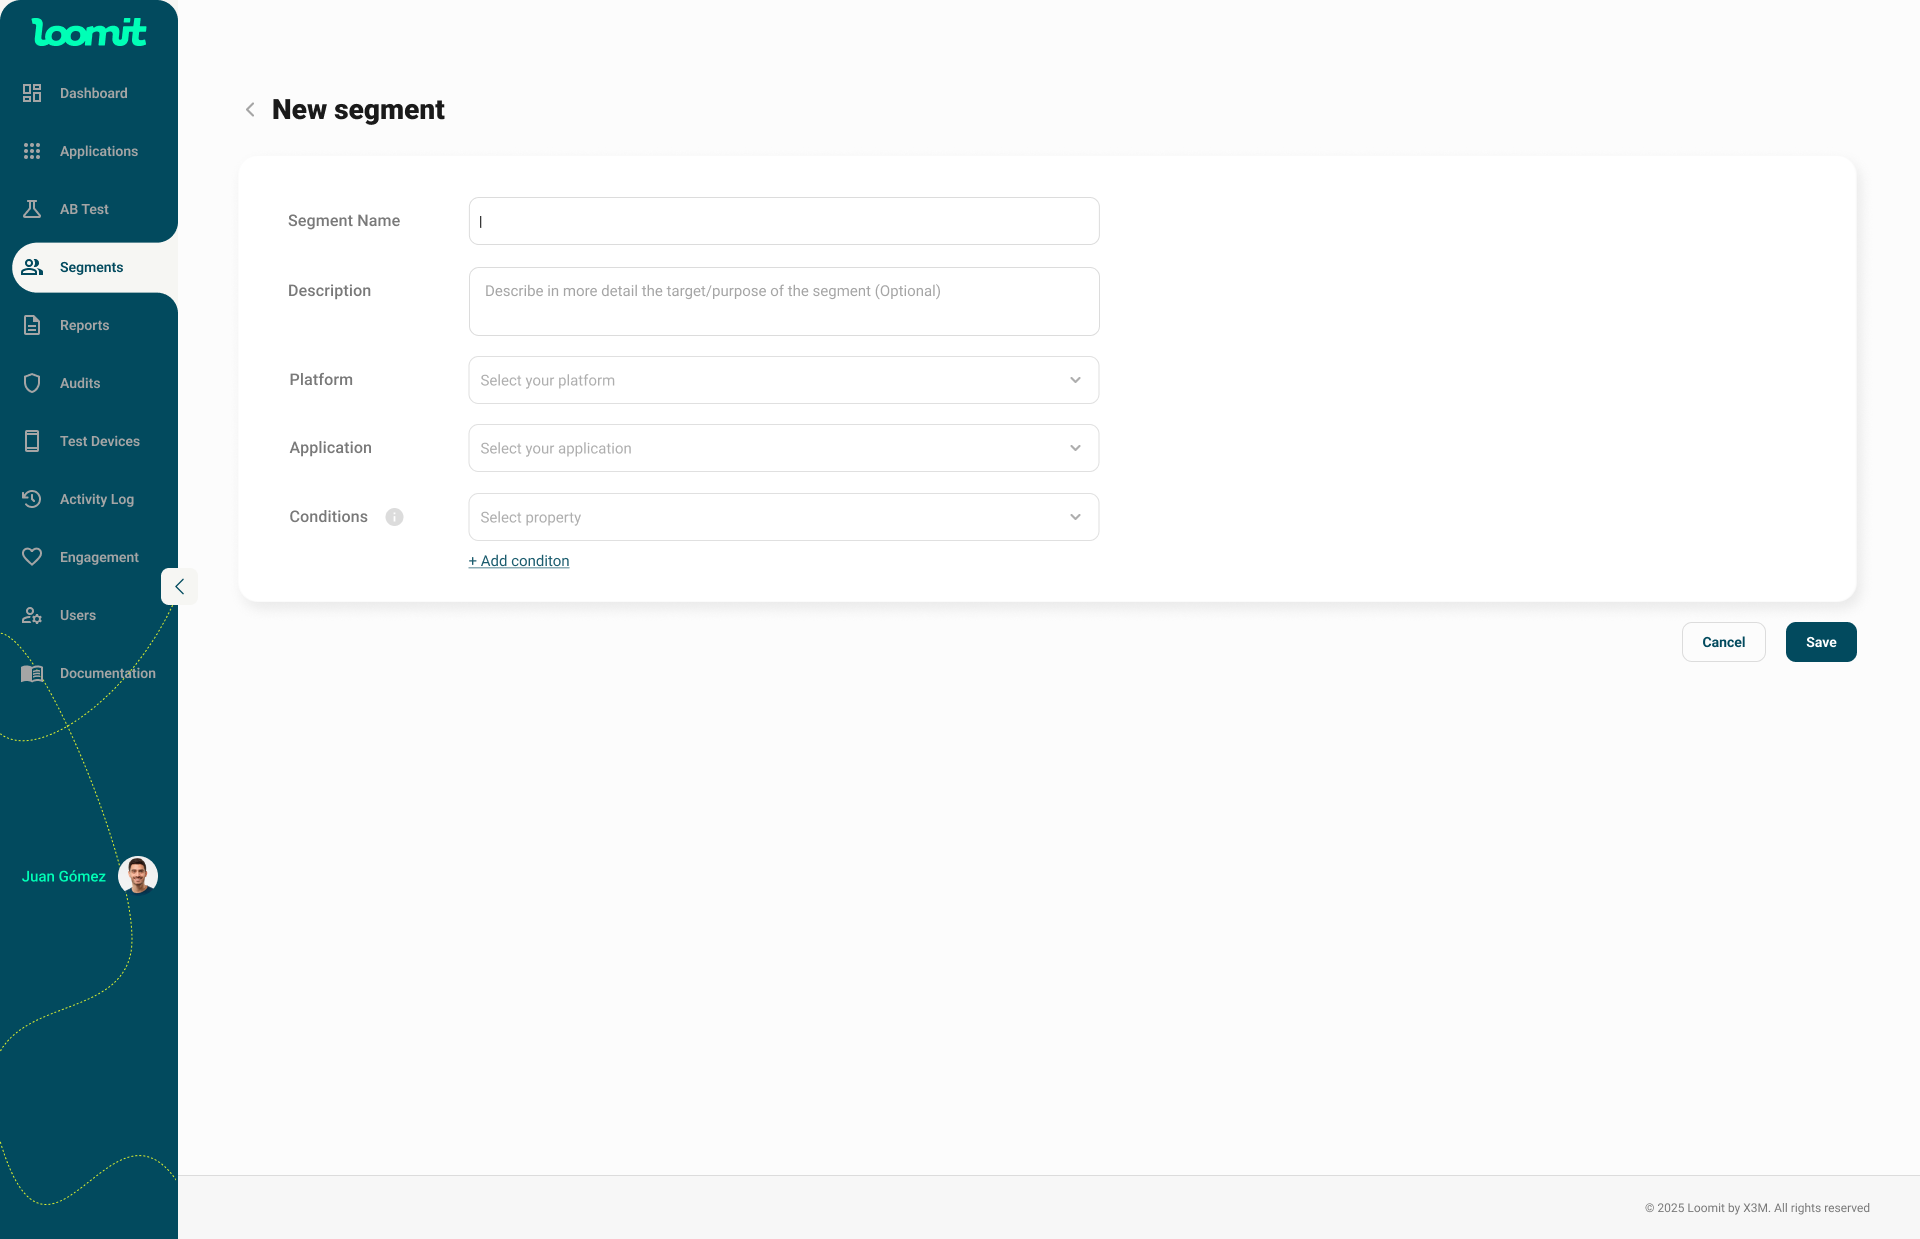Open Documentation from the sidebar
Image resolution: width=1920 pixels, height=1239 pixels.
(x=107, y=673)
